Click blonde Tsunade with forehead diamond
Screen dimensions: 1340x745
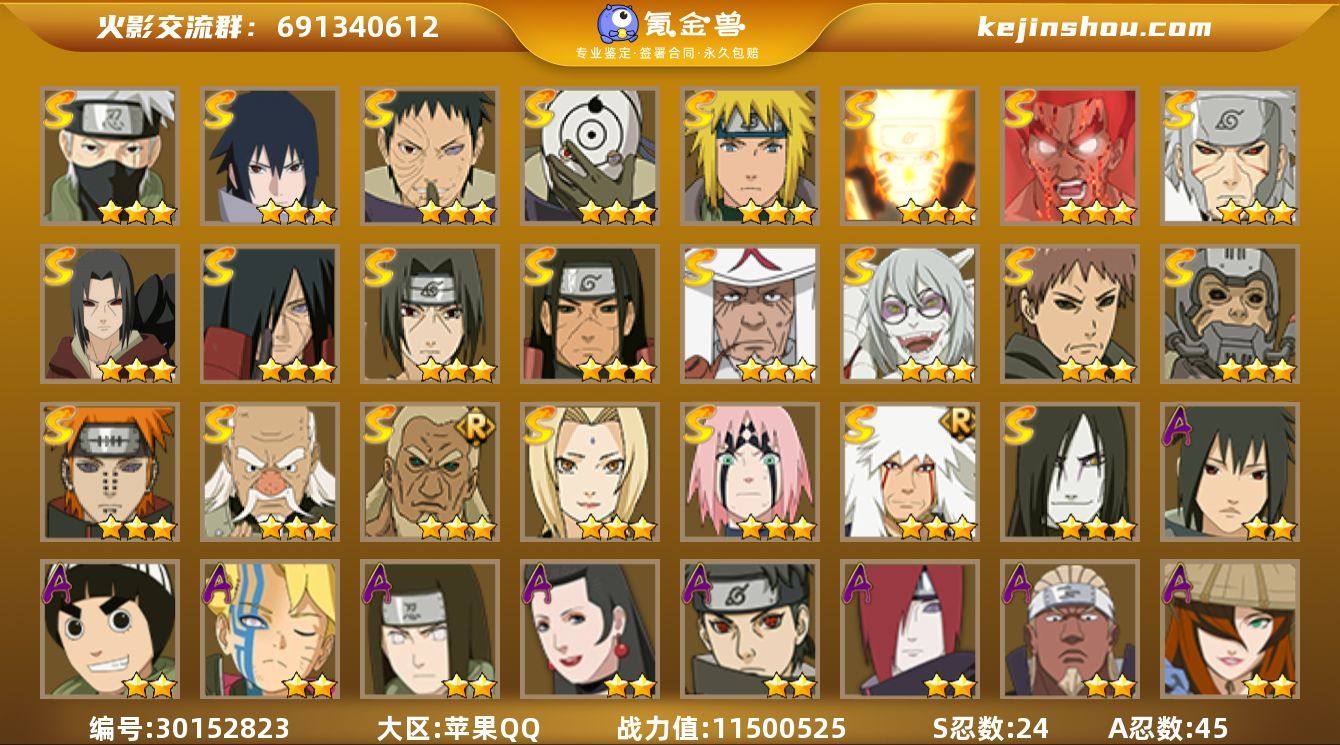pos(589,472)
